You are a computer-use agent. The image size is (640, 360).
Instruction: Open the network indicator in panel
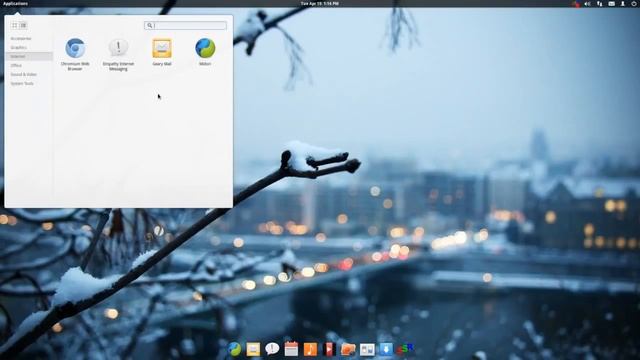(x=600, y=4)
